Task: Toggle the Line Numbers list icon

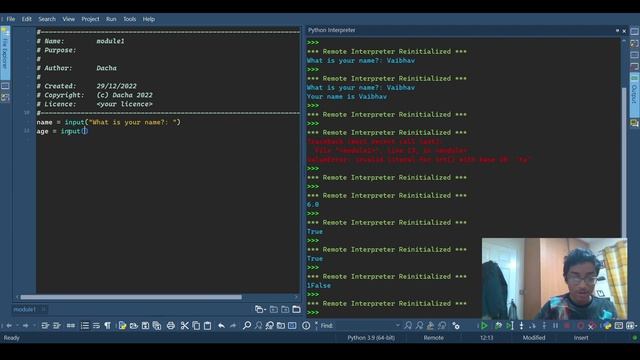Action: (84, 326)
